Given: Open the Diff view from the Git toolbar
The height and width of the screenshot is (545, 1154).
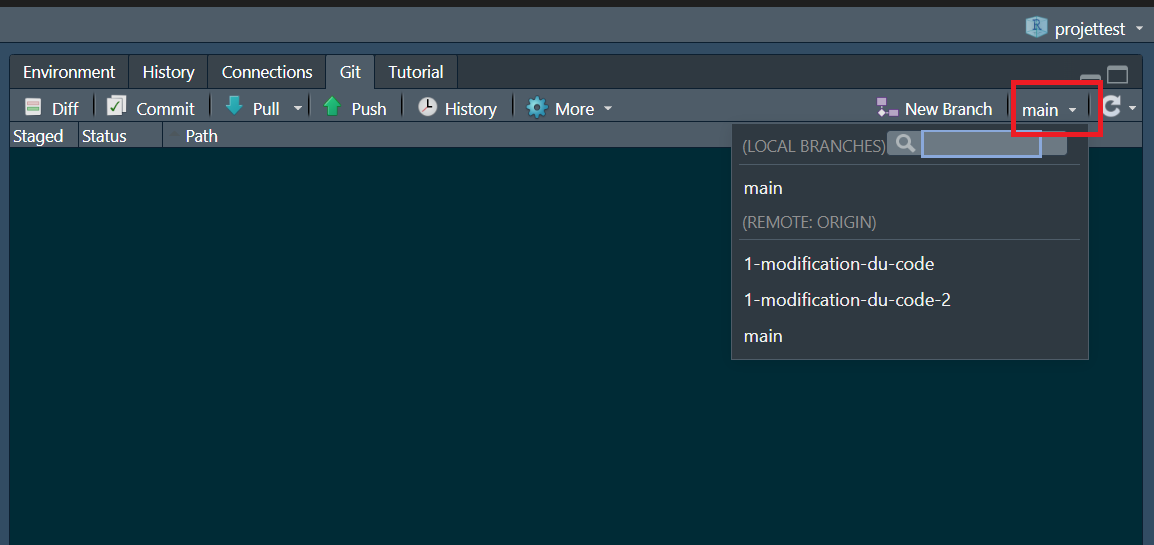Looking at the screenshot, I should coord(51,108).
